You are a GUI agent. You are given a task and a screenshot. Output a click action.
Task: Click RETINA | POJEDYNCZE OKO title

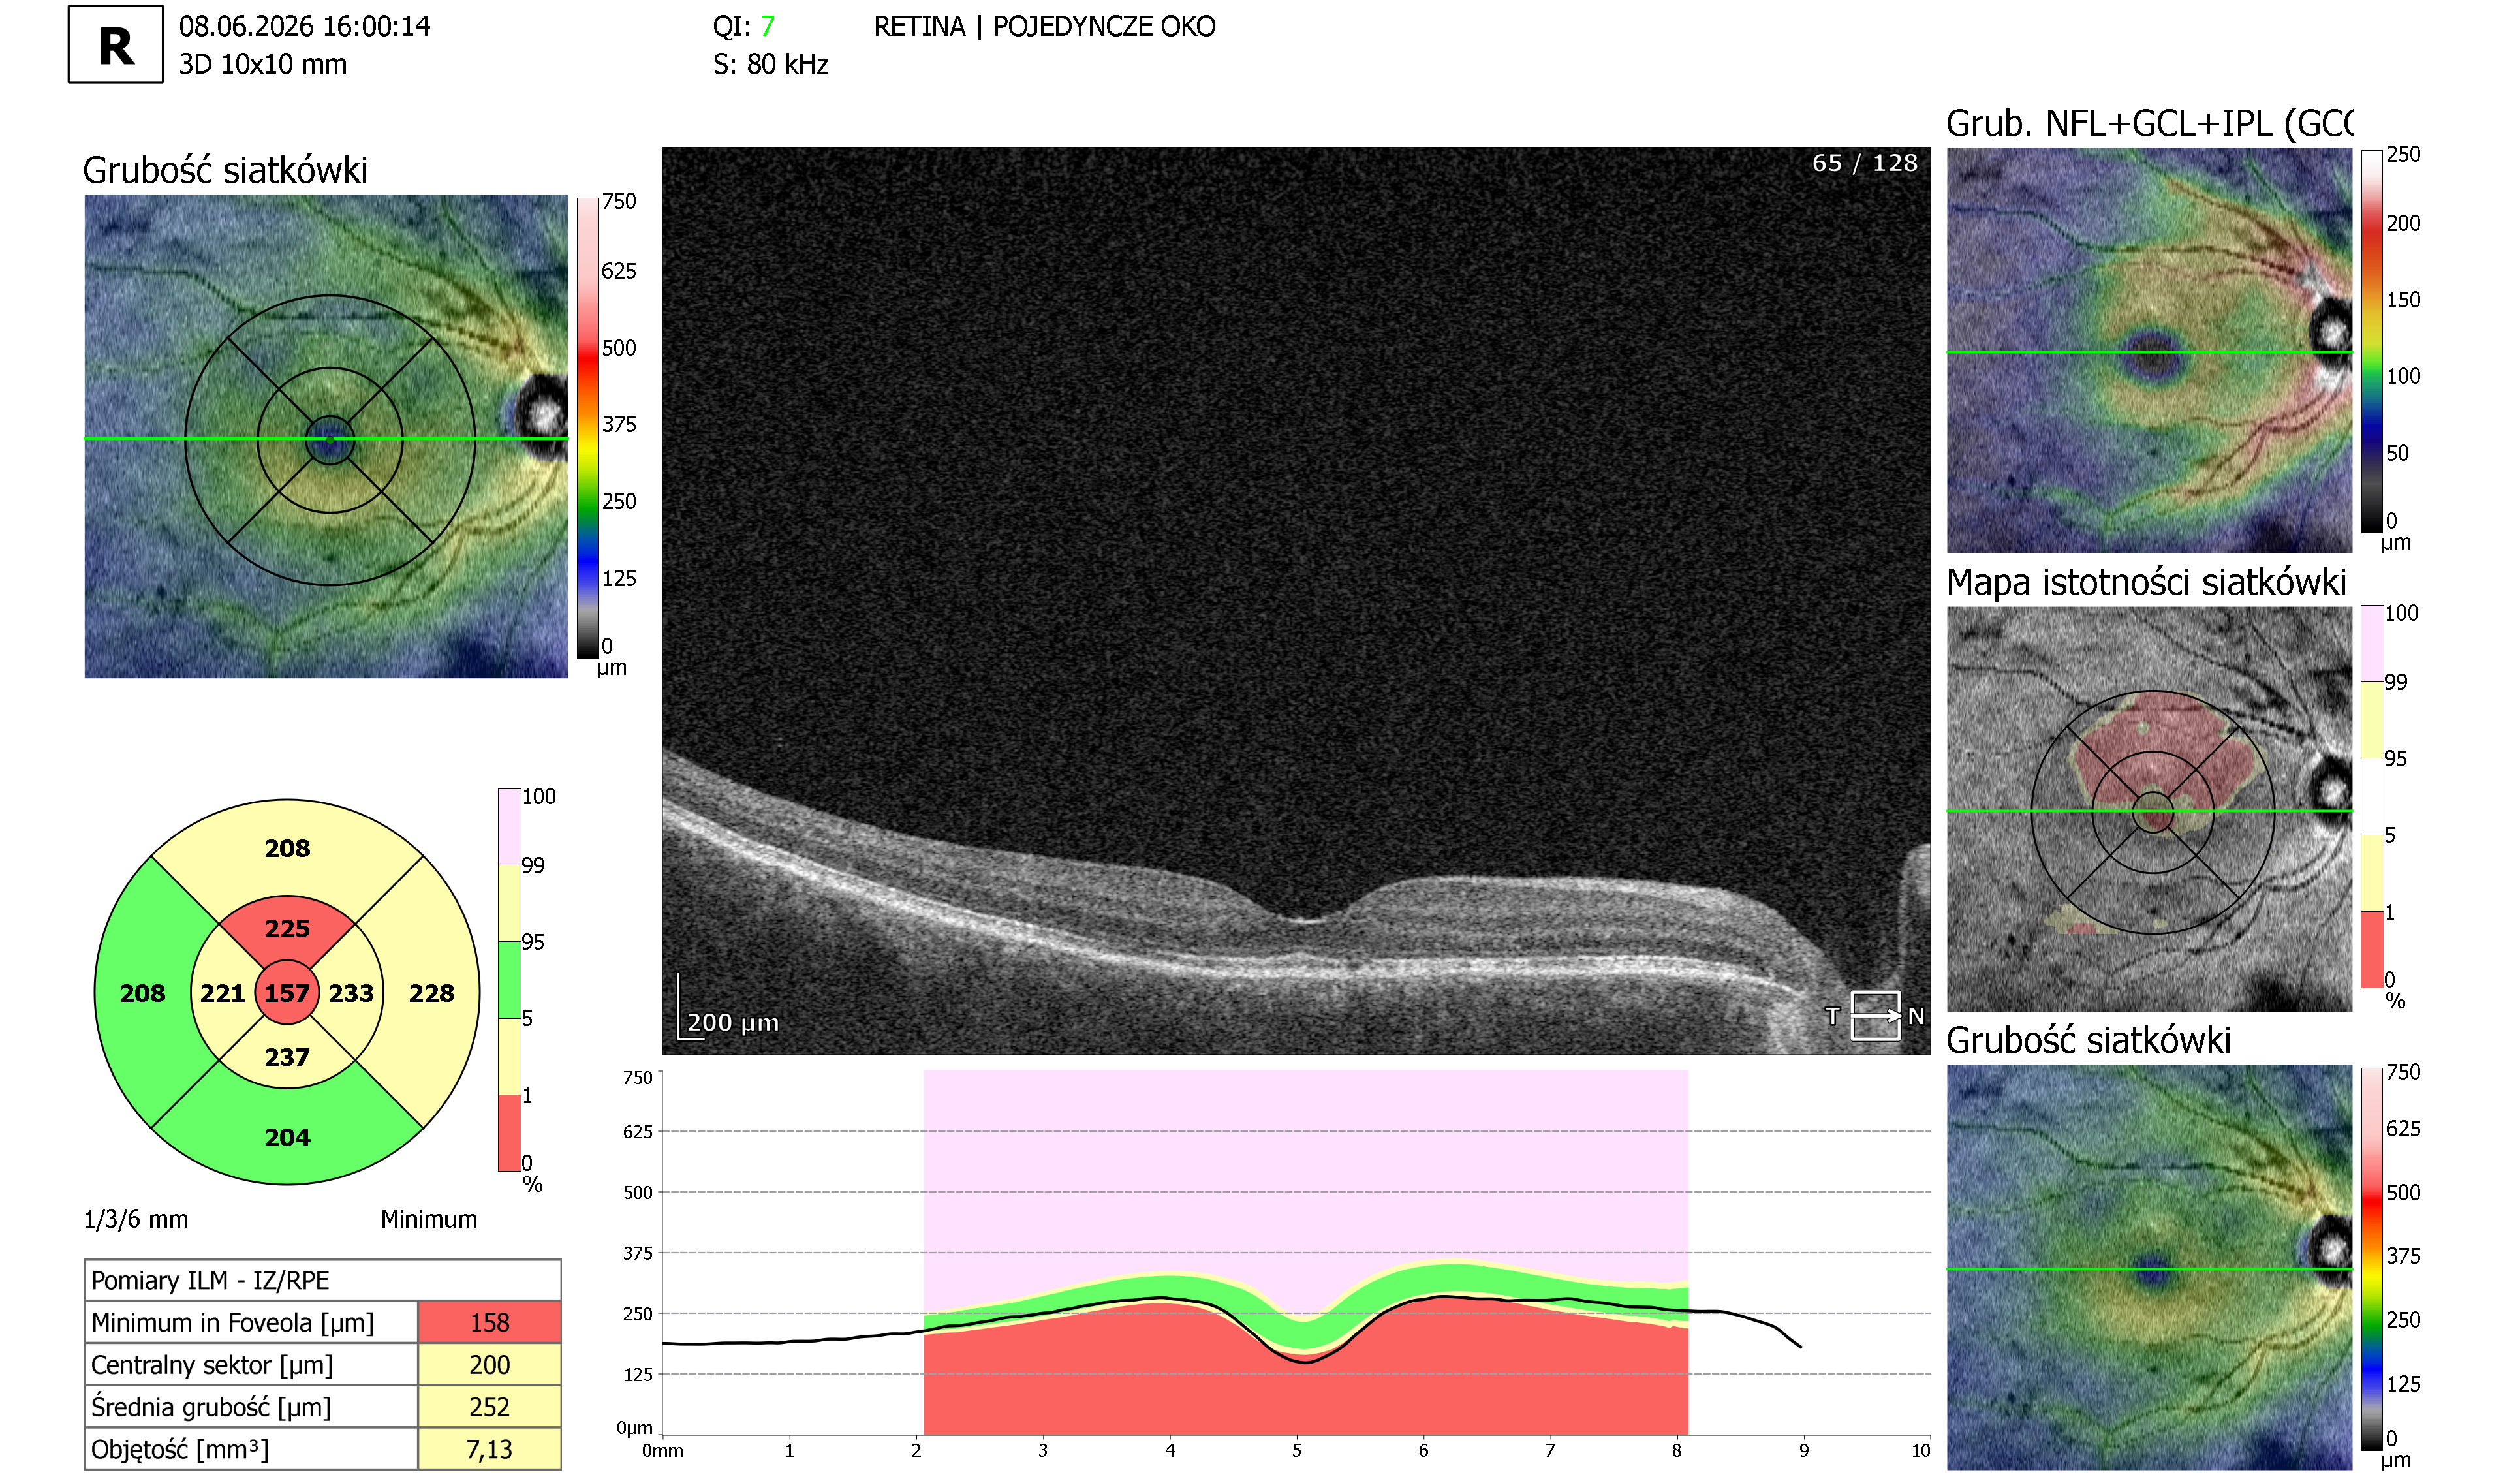(x=1045, y=26)
